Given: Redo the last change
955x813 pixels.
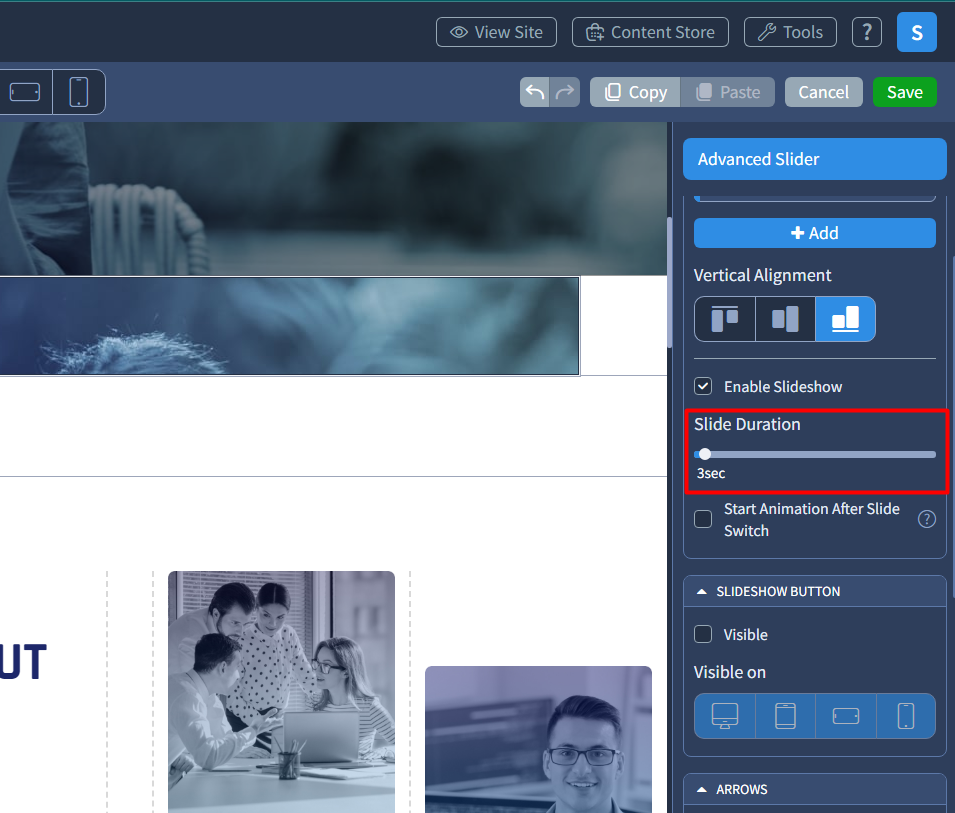Looking at the screenshot, I should point(565,92).
